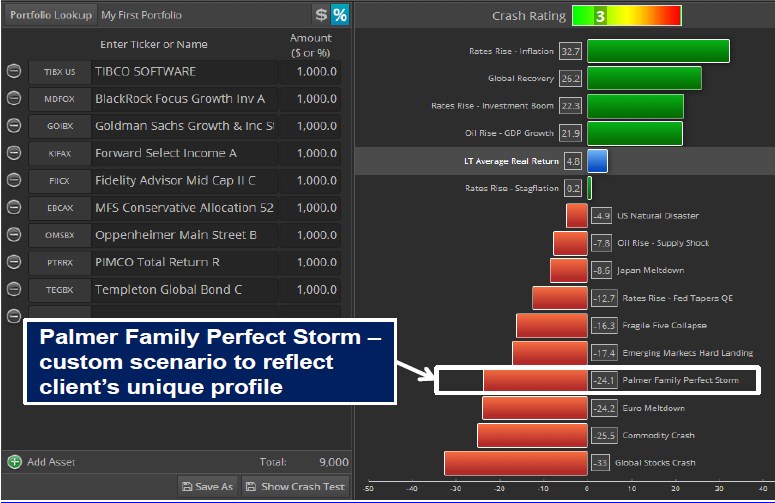Delete the Forward Select Income A row

click(14, 153)
